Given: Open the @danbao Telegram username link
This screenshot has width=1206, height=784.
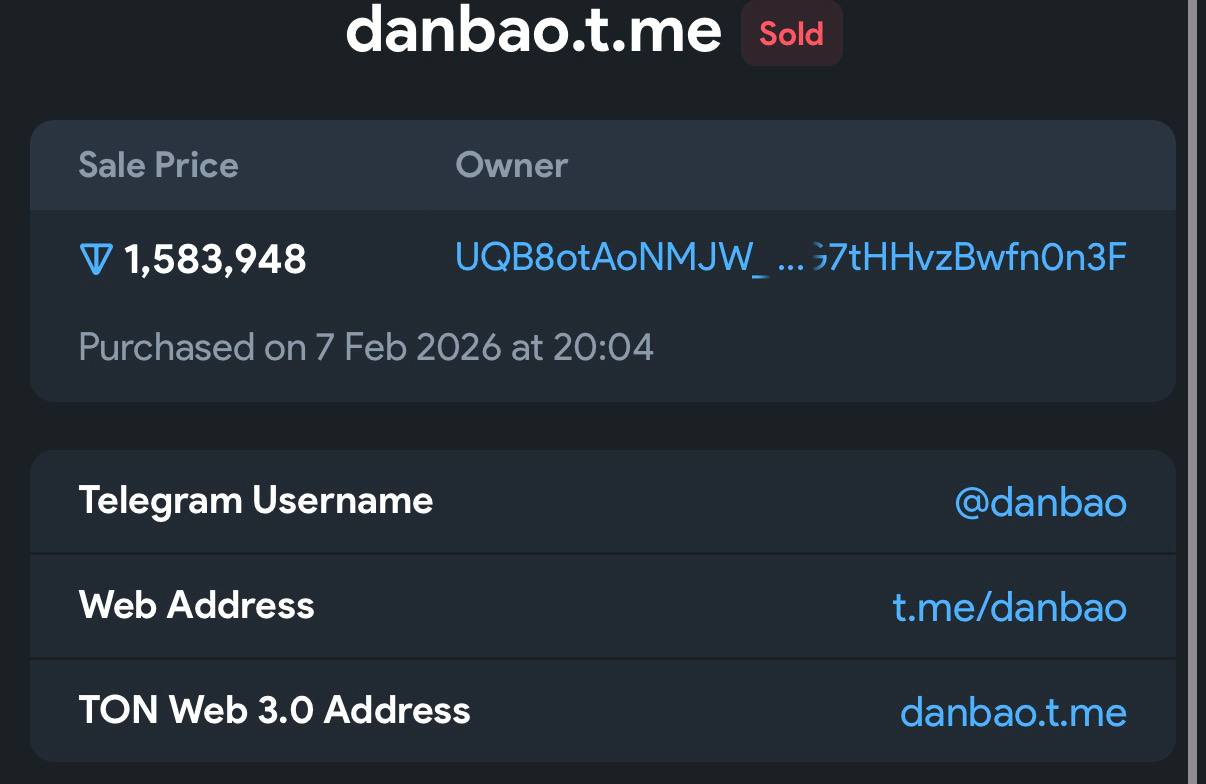Looking at the screenshot, I should [1040, 502].
